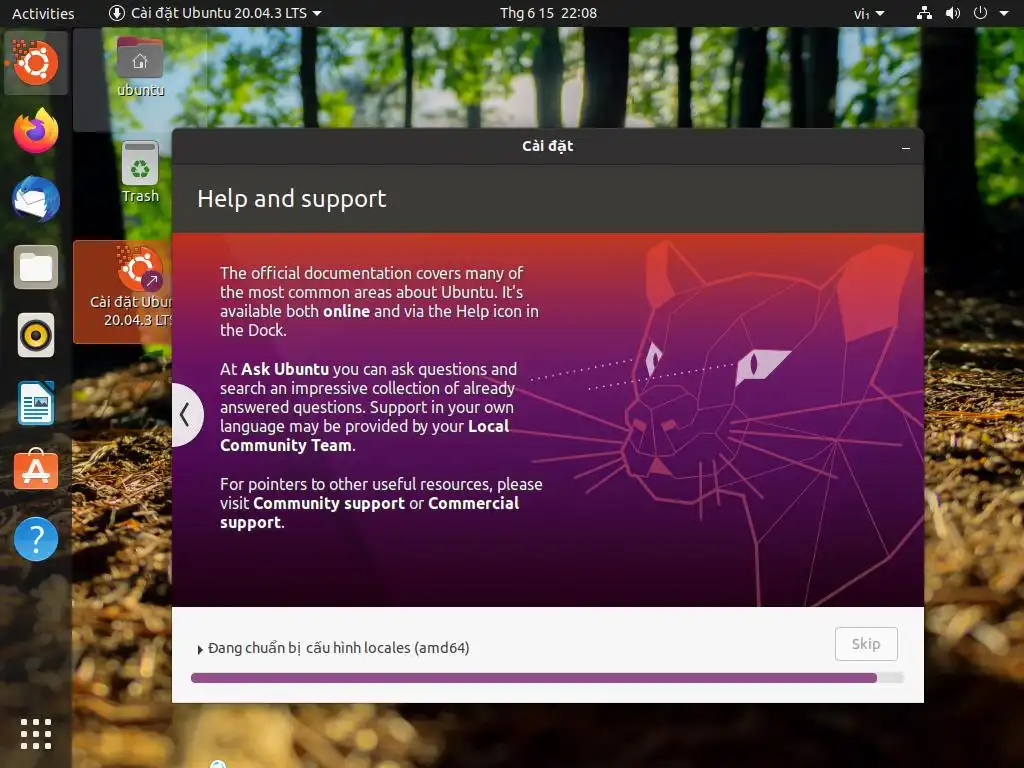Select the Cài đặt Ubuntu 20.04.3 LTS desktop shortcut
The height and width of the screenshot is (768, 1024).
123,291
